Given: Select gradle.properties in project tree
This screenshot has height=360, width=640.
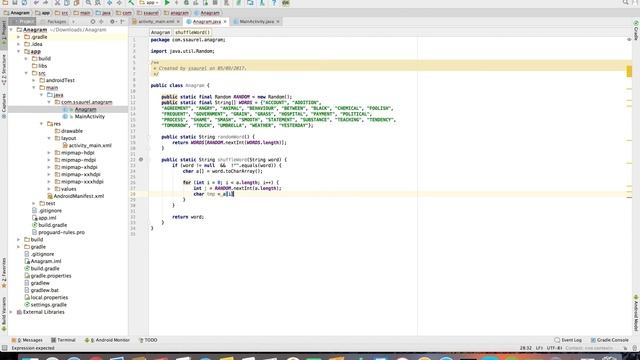Looking at the screenshot, I should pyautogui.click(x=51, y=276).
